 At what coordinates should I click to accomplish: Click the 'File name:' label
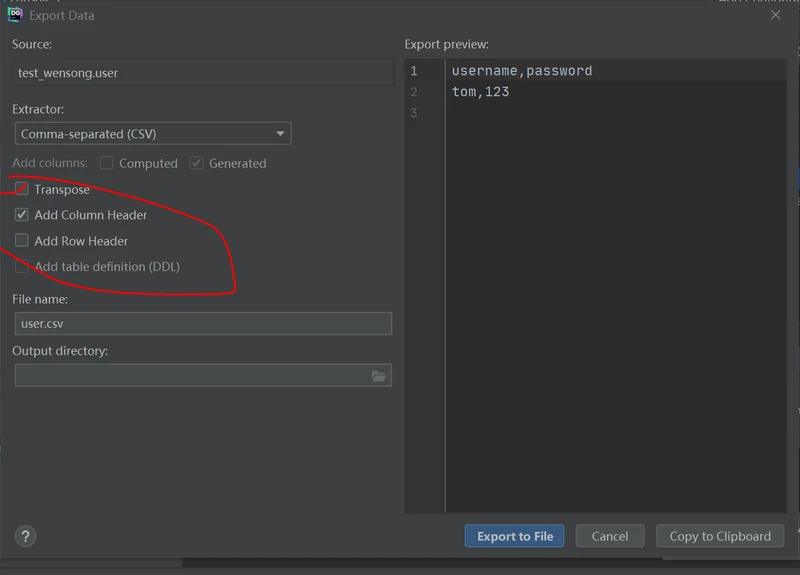pyautogui.click(x=40, y=299)
